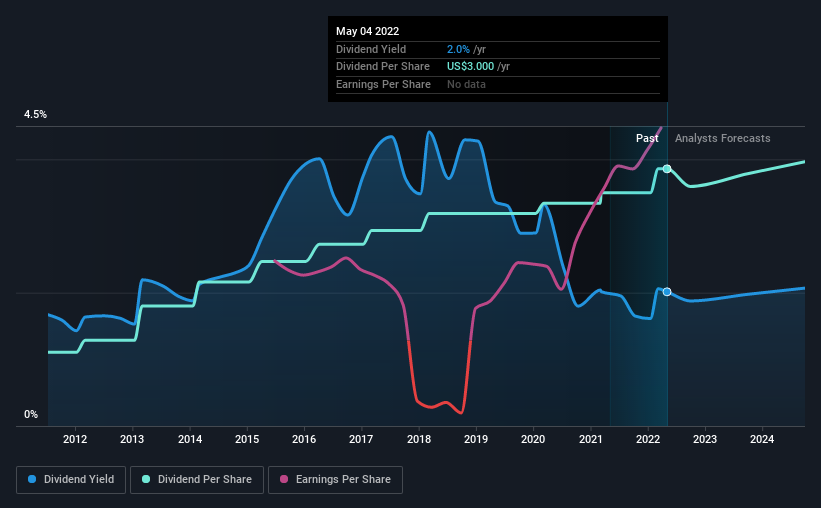Click the tooltip 'Earnings Per Share' row label
The image size is (821, 508).
(x=383, y=84)
